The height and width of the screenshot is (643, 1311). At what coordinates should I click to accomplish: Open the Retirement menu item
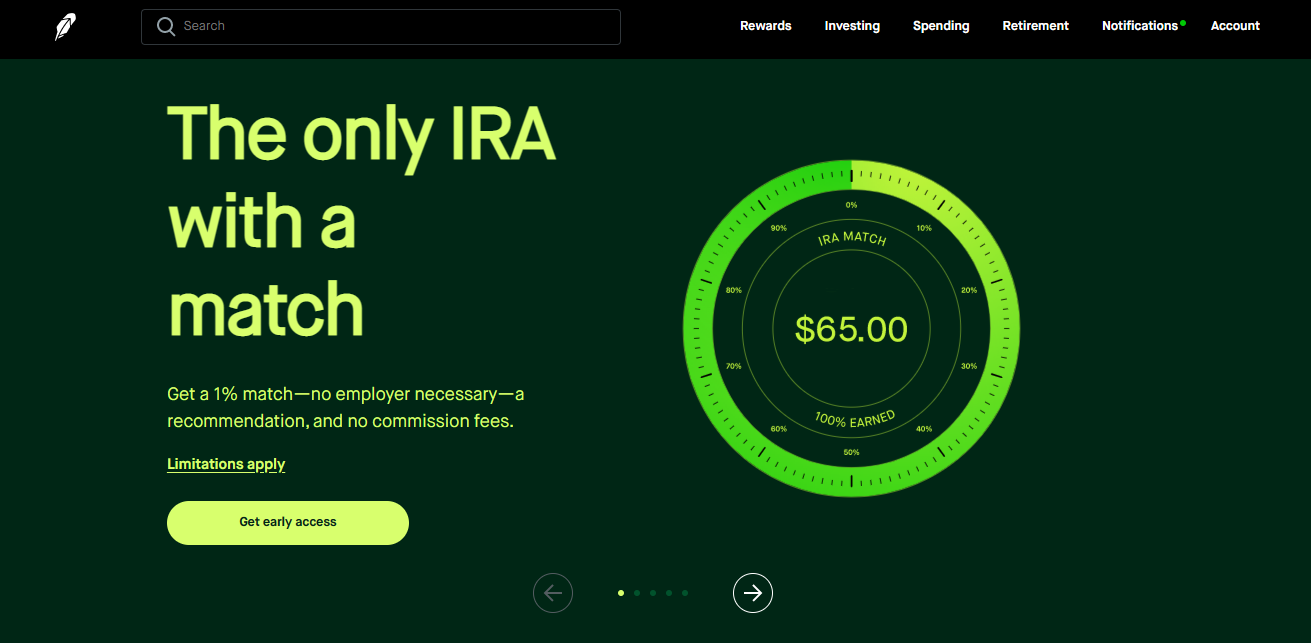(x=1036, y=26)
